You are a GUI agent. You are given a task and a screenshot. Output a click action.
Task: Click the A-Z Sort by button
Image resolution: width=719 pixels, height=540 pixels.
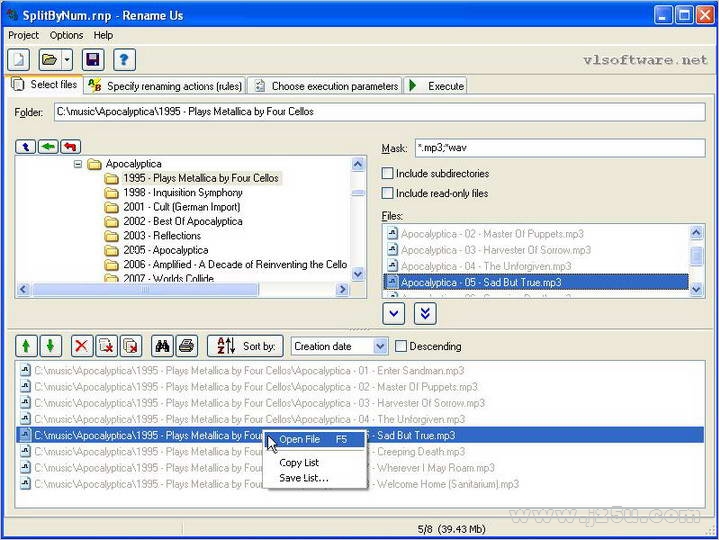(x=245, y=346)
